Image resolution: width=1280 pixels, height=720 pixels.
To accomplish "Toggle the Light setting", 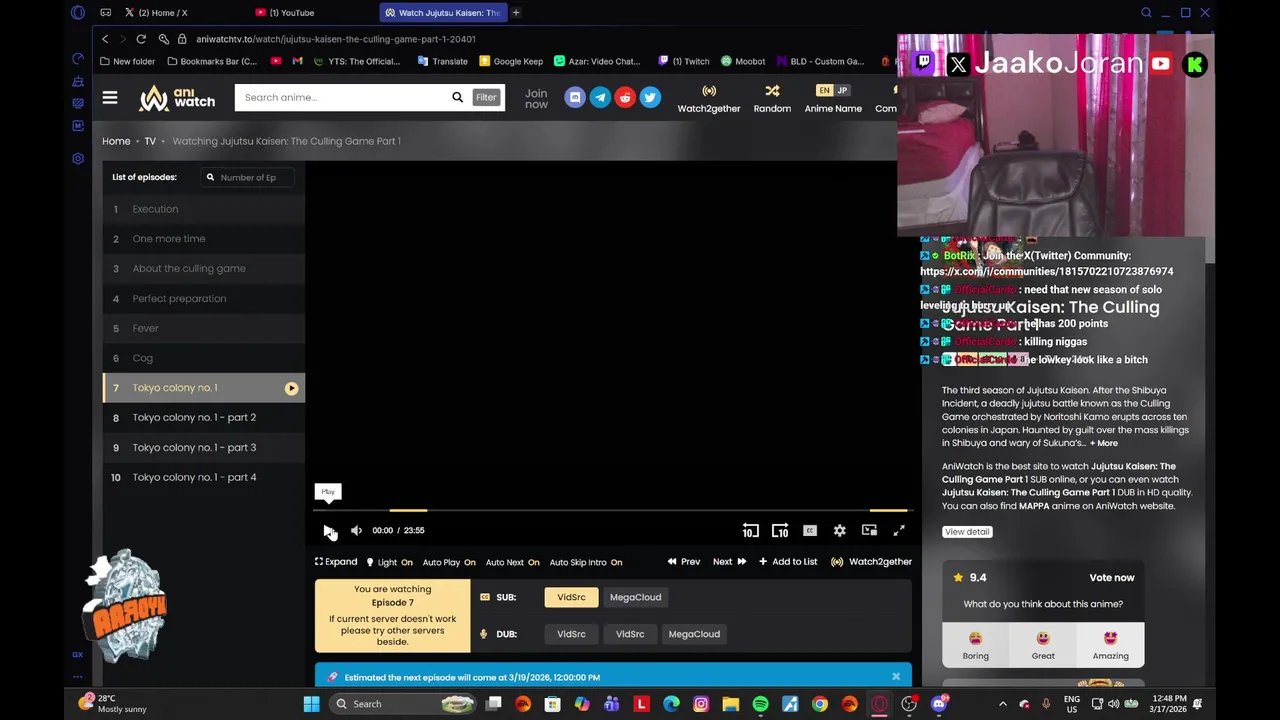I will (391, 562).
